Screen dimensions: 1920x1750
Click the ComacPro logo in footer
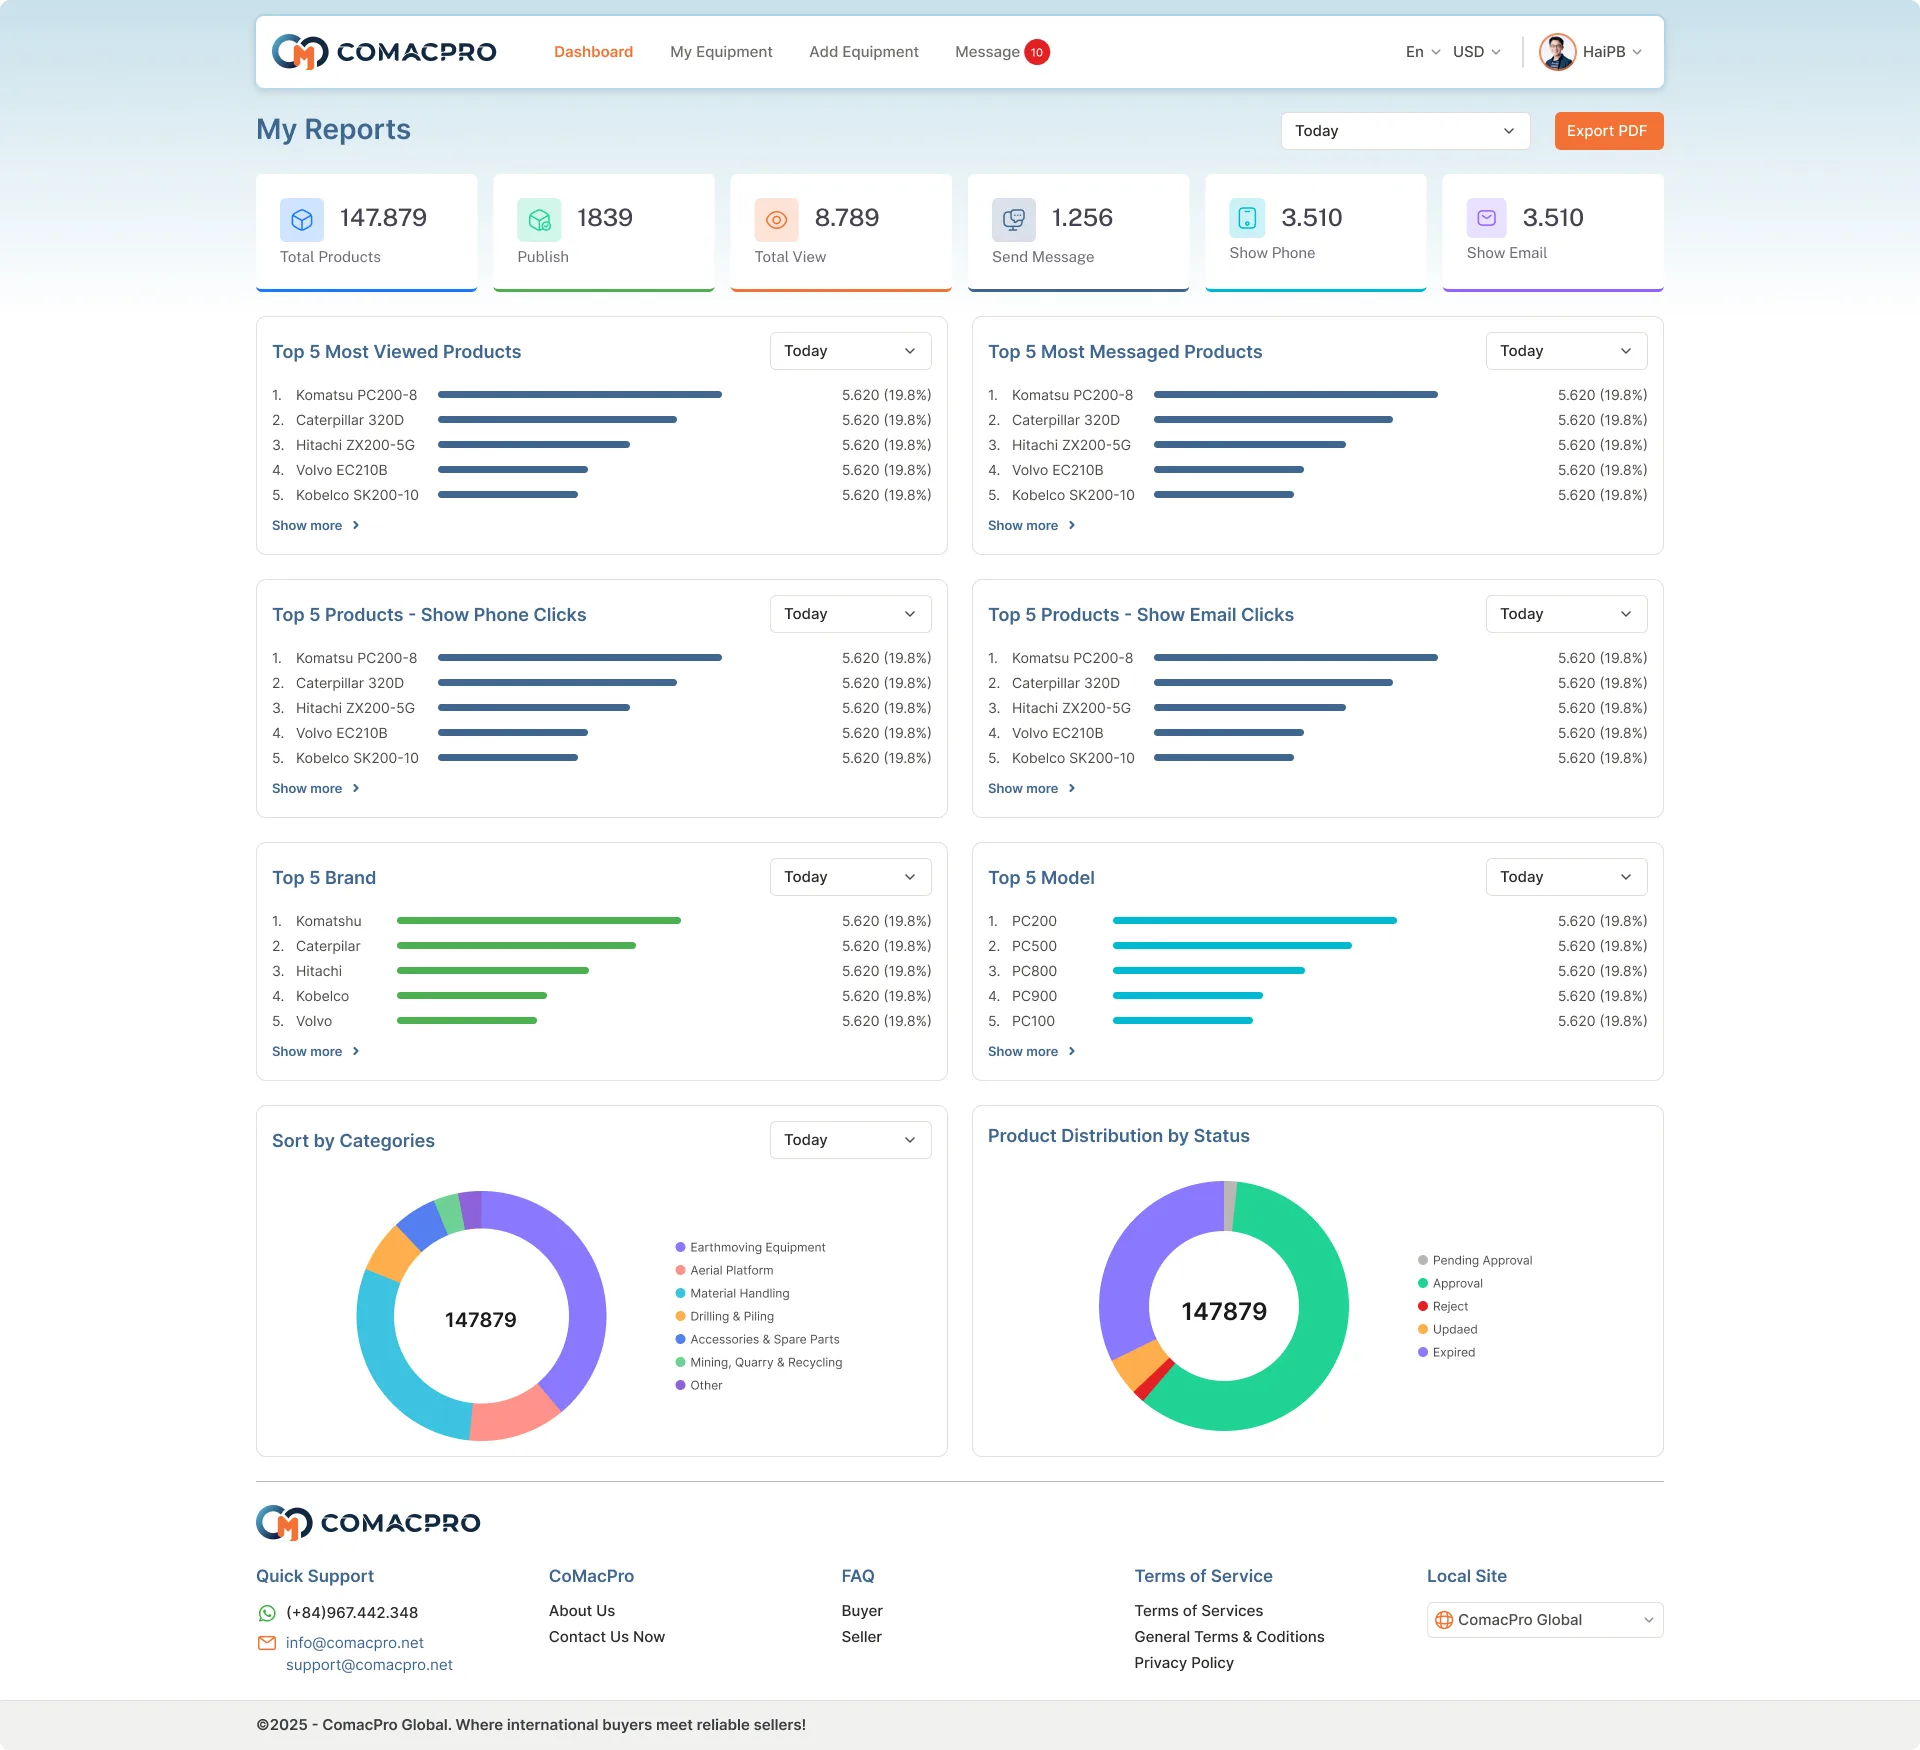pos(368,1523)
